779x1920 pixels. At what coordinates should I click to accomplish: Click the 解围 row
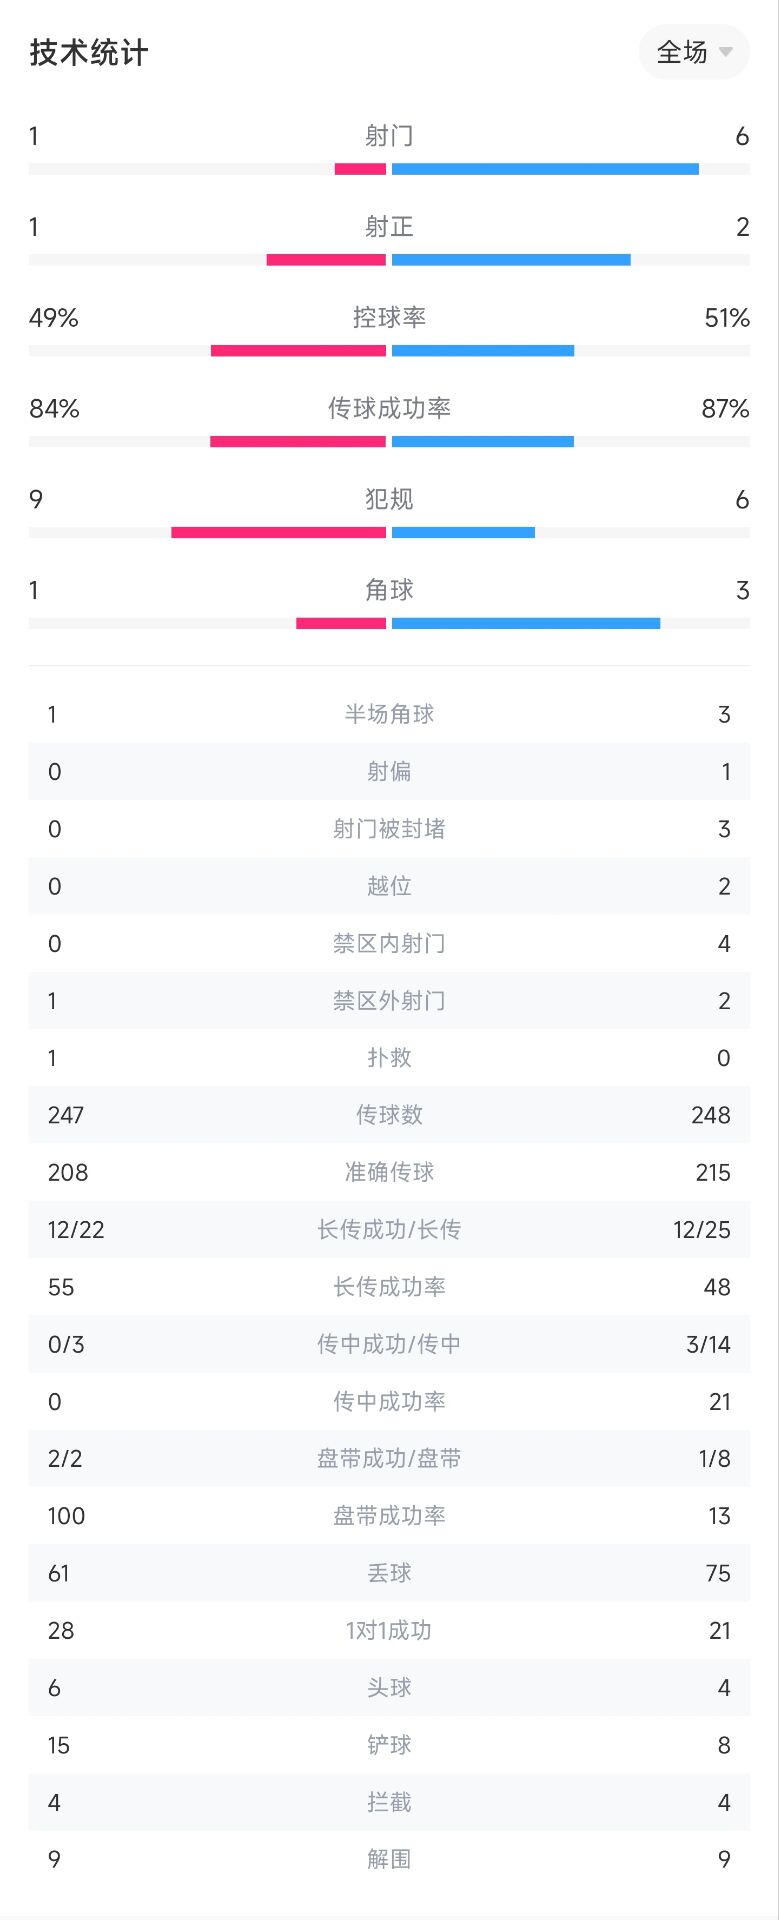click(389, 1860)
